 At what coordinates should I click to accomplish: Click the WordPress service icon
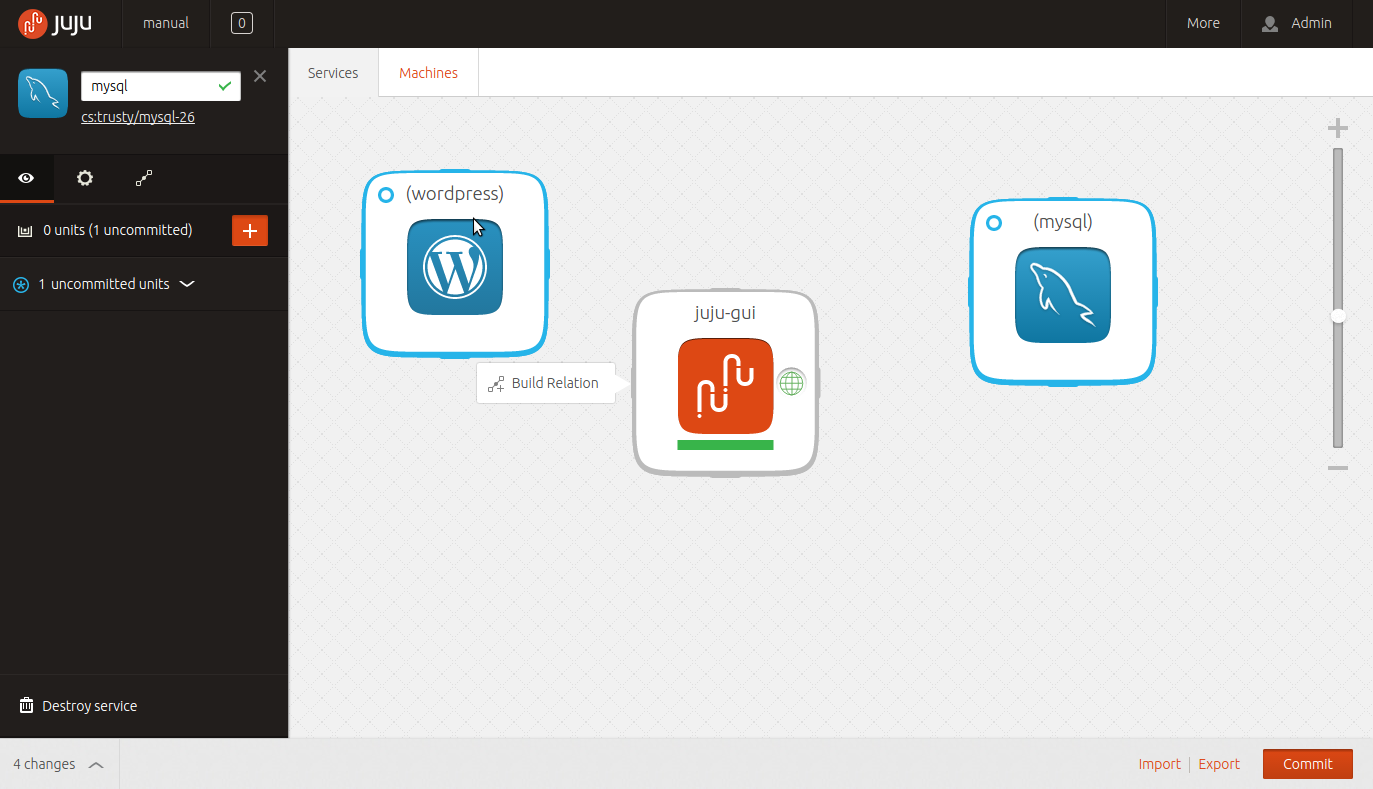coord(455,267)
